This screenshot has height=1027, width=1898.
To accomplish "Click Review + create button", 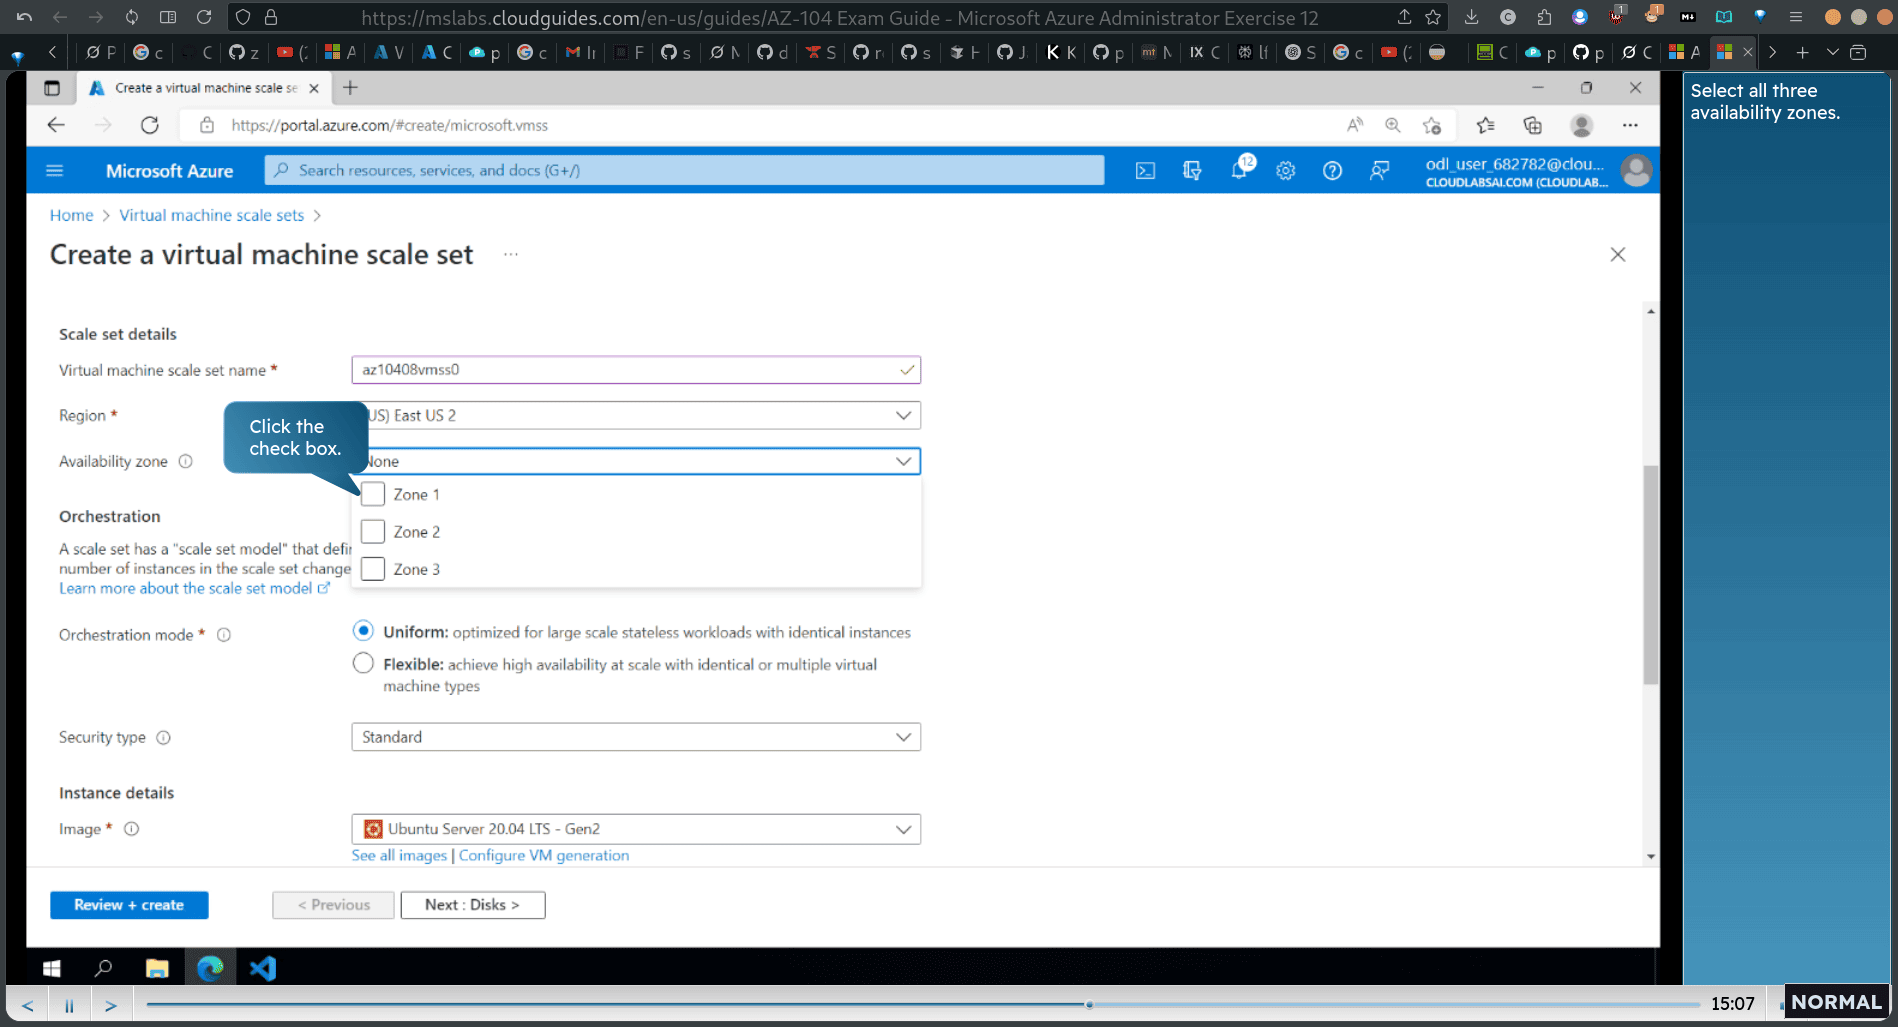I will tap(129, 905).
